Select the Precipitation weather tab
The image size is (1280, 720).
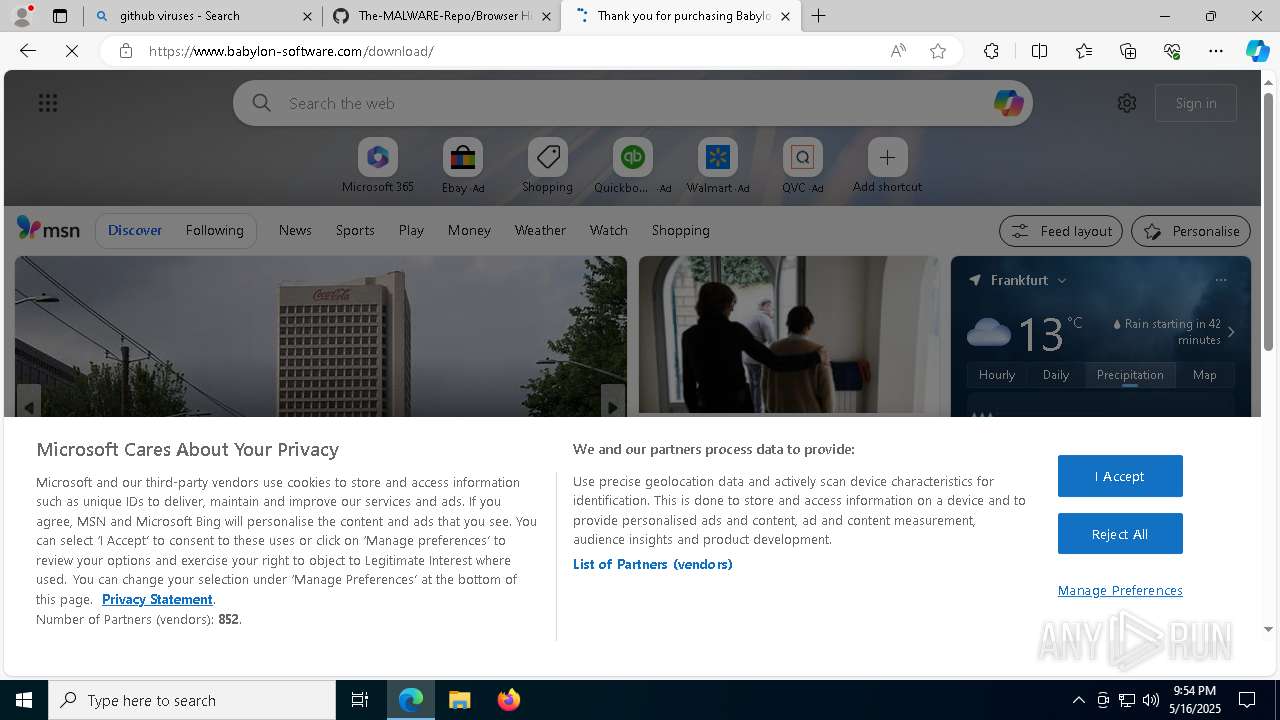(x=1130, y=375)
